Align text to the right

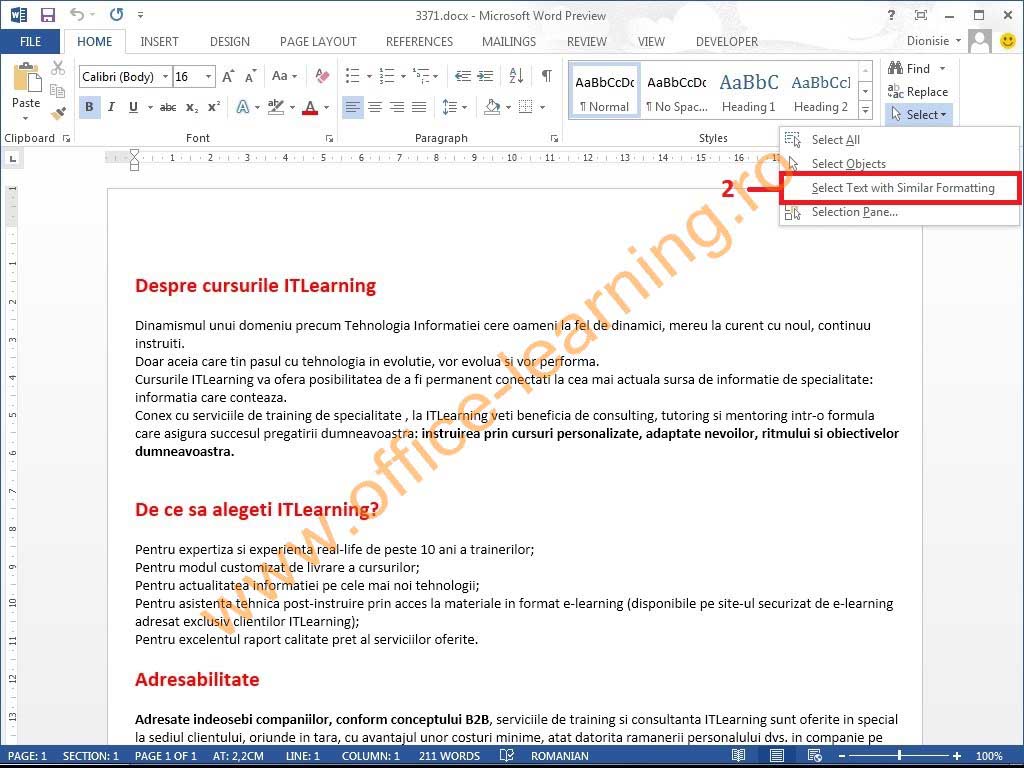click(397, 107)
